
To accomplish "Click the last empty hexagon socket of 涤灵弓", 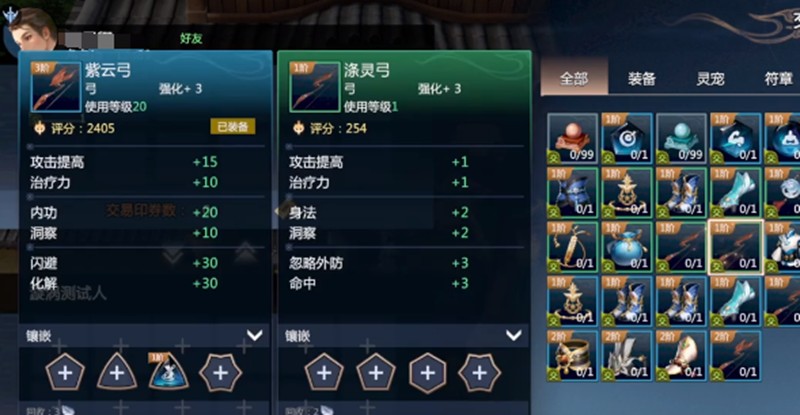I will (479, 373).
